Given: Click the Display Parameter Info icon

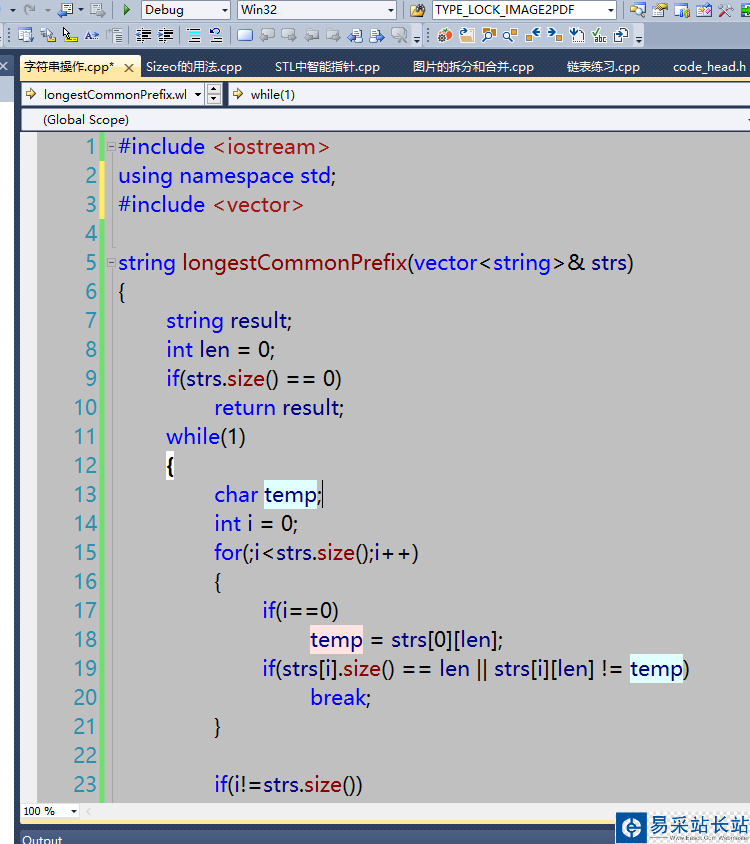Looking at the screenshot, I should pyautogui.click(x=48, y=35).
